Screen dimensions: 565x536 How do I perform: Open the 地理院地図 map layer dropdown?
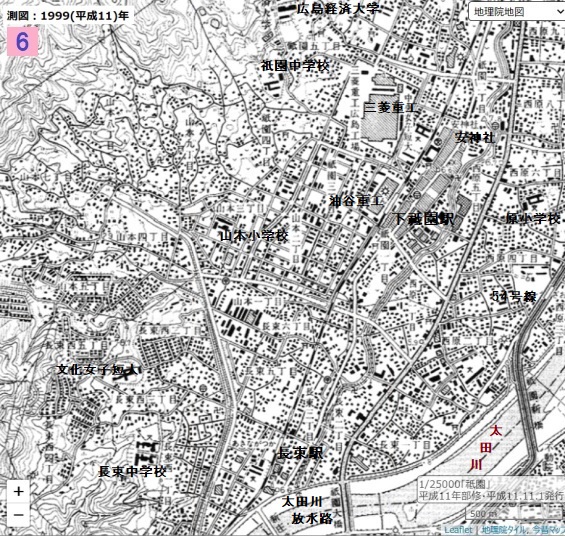517,12
